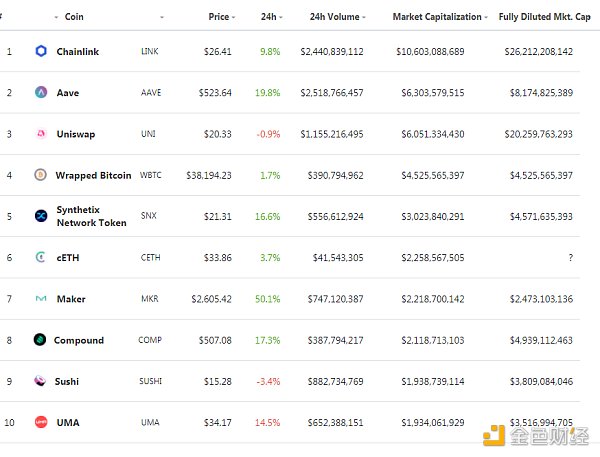Click the Wrapped Bitcoin logo icon

point(40,175)
